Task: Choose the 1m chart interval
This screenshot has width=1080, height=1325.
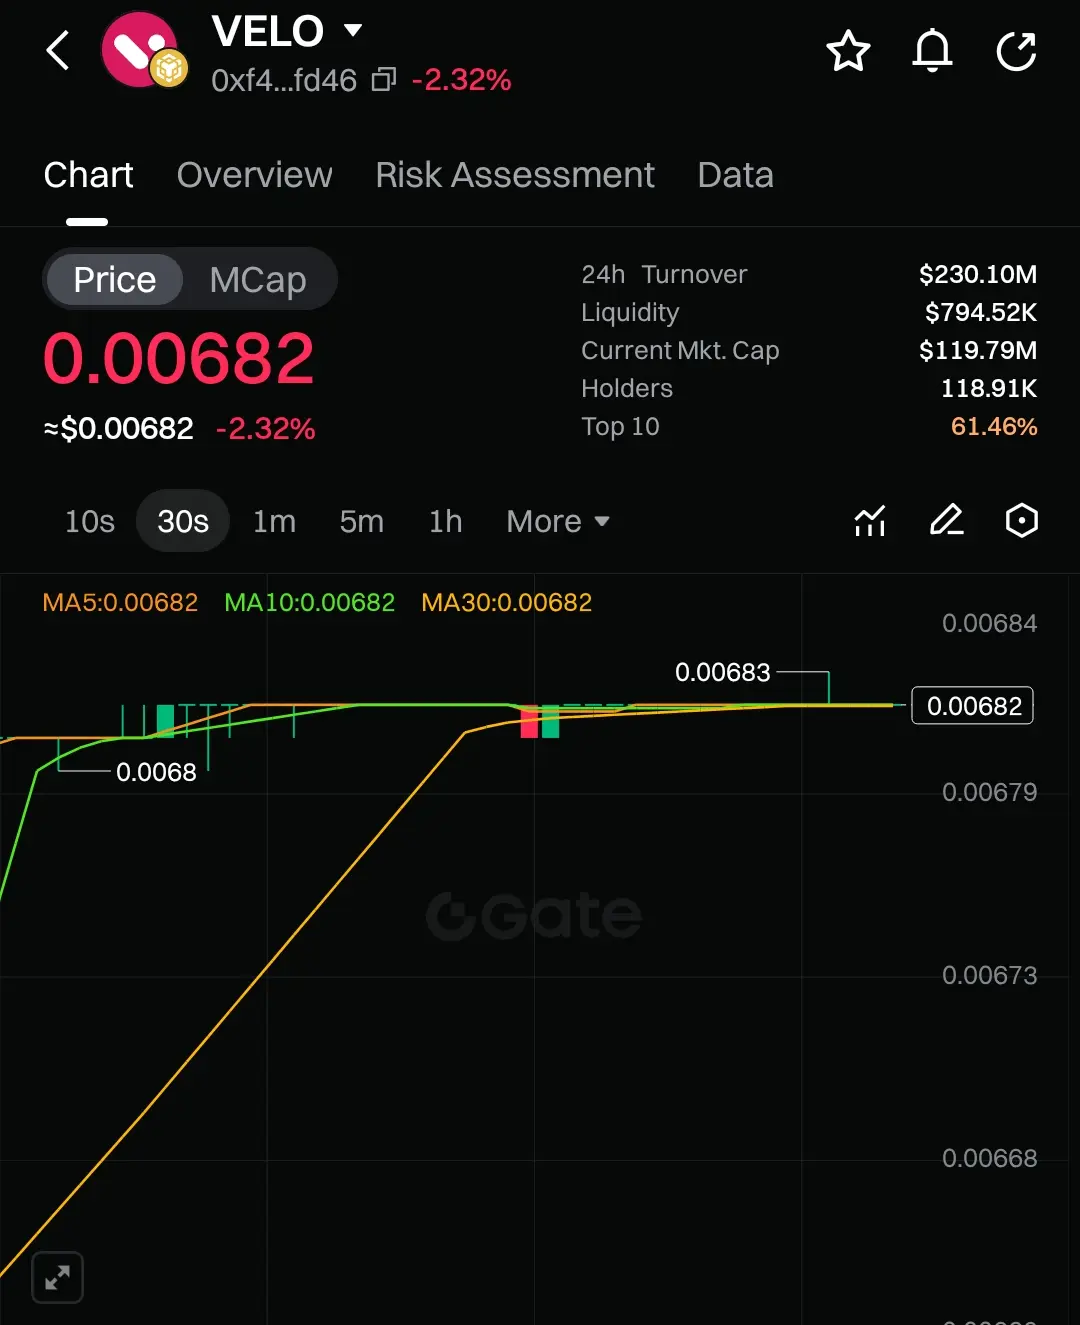Action: (274, 521)
